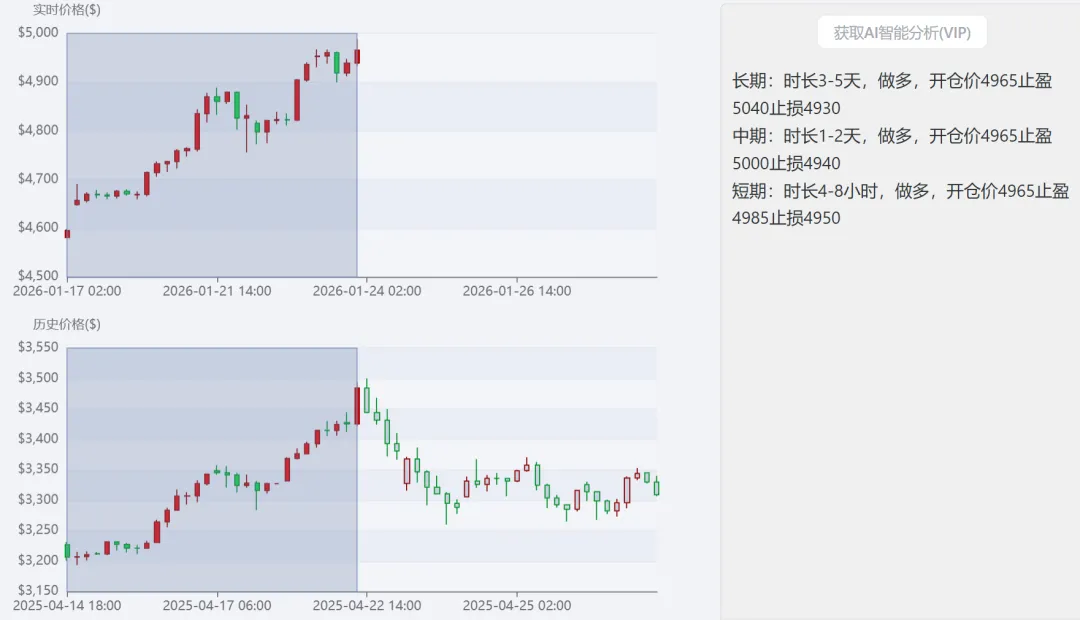Click the 2025-04-25 02:00 time label
This screenshot has width=1080, height=620.
tap(516, 606)
